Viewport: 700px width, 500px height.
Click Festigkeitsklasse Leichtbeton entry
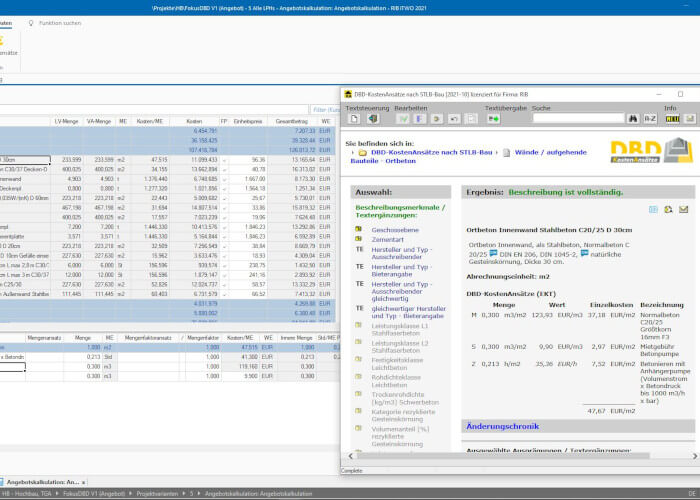[397, 364]
